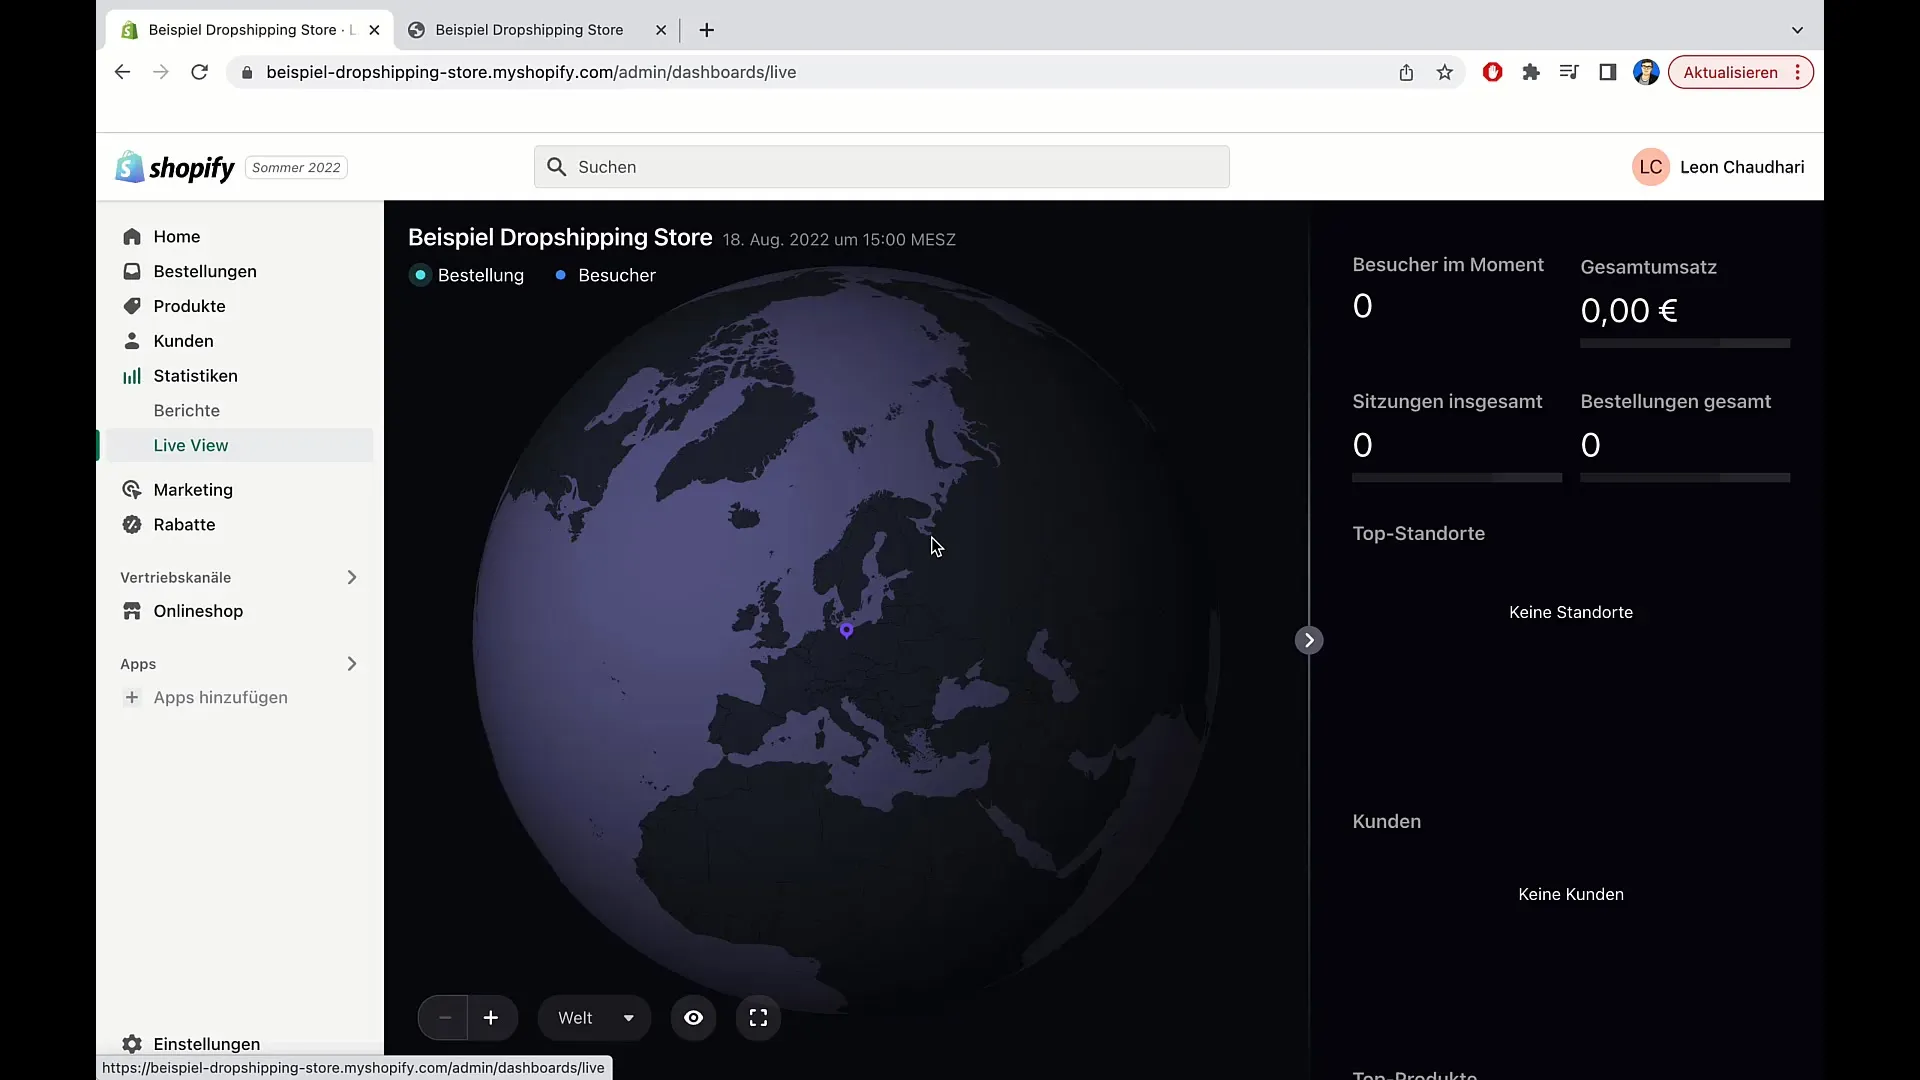This screenshot has height=1080, width=1920.
Task: Click the Rabatte (Discounts) icon
Action: click(x=131, y=524)
